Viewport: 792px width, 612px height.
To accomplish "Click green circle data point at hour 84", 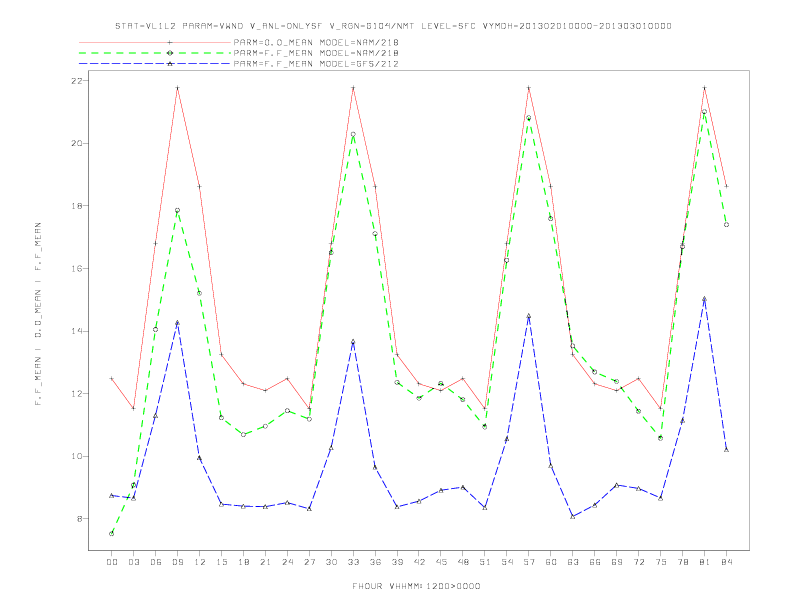I will pos(726,225).
